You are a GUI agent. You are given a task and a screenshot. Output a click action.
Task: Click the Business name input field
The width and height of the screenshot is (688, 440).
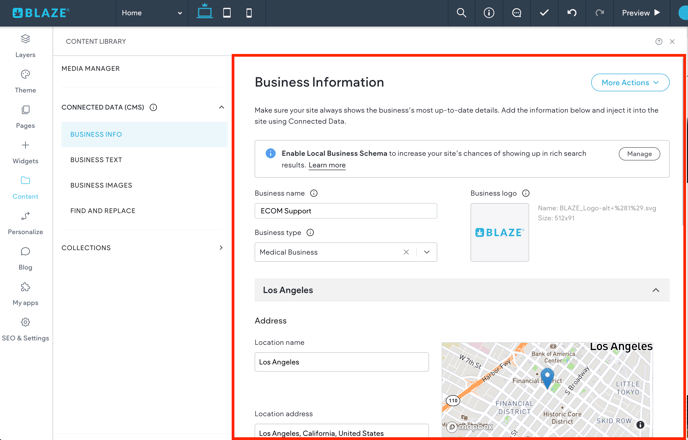[x=345, y=211]
